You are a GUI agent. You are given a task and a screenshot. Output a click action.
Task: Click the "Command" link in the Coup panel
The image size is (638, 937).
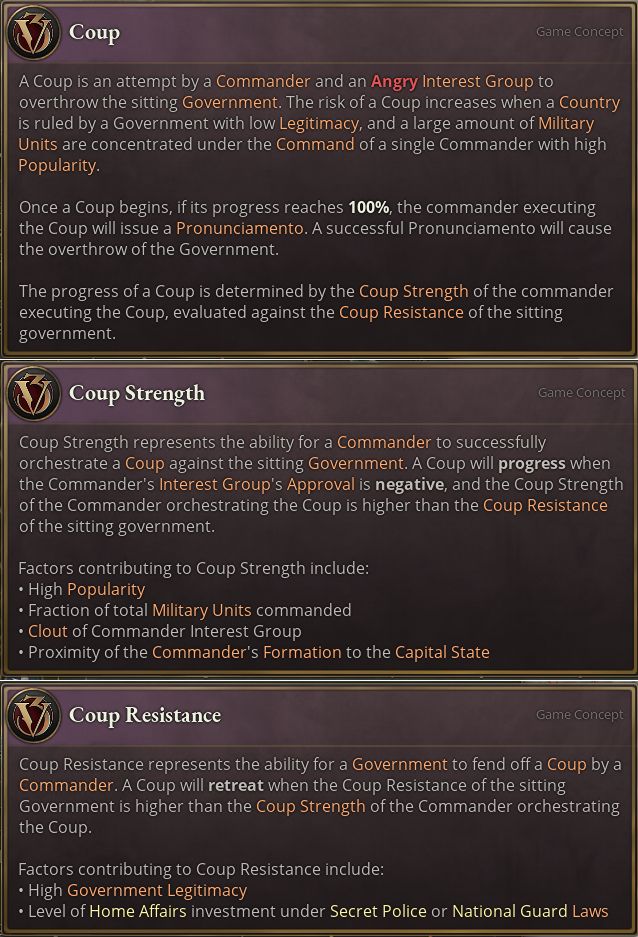pos(315,144)
